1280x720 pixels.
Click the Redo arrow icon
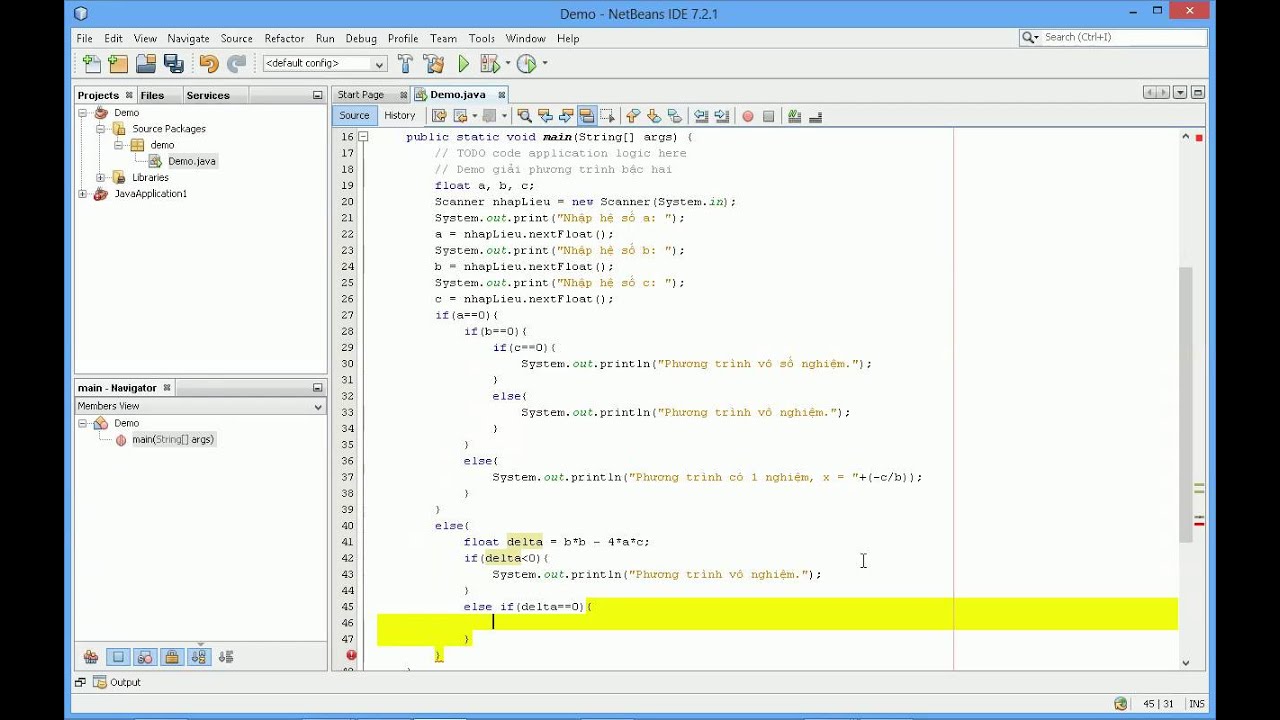(236, 64)
